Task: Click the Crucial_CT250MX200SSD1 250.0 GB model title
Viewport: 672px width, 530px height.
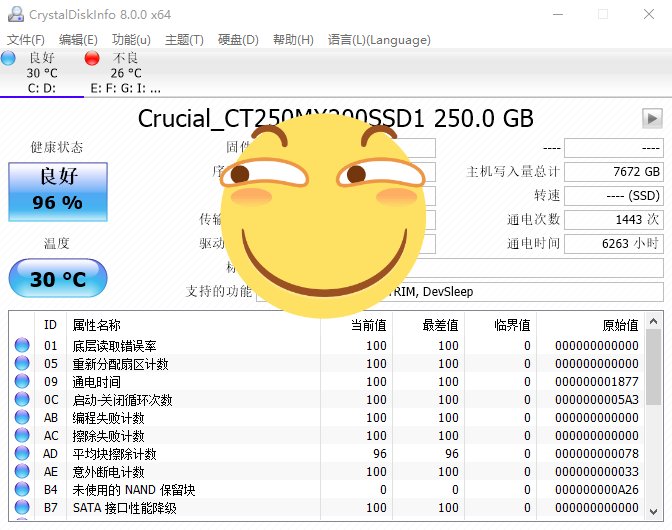Action: tap(336, 118)
